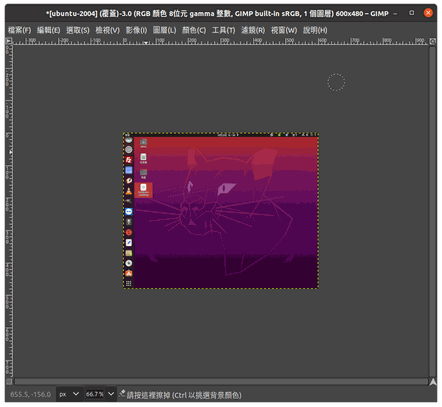Screen dimensions: 442x407
Task: Click the ubuntu-2004 image on the canvas
Action: 221,211
